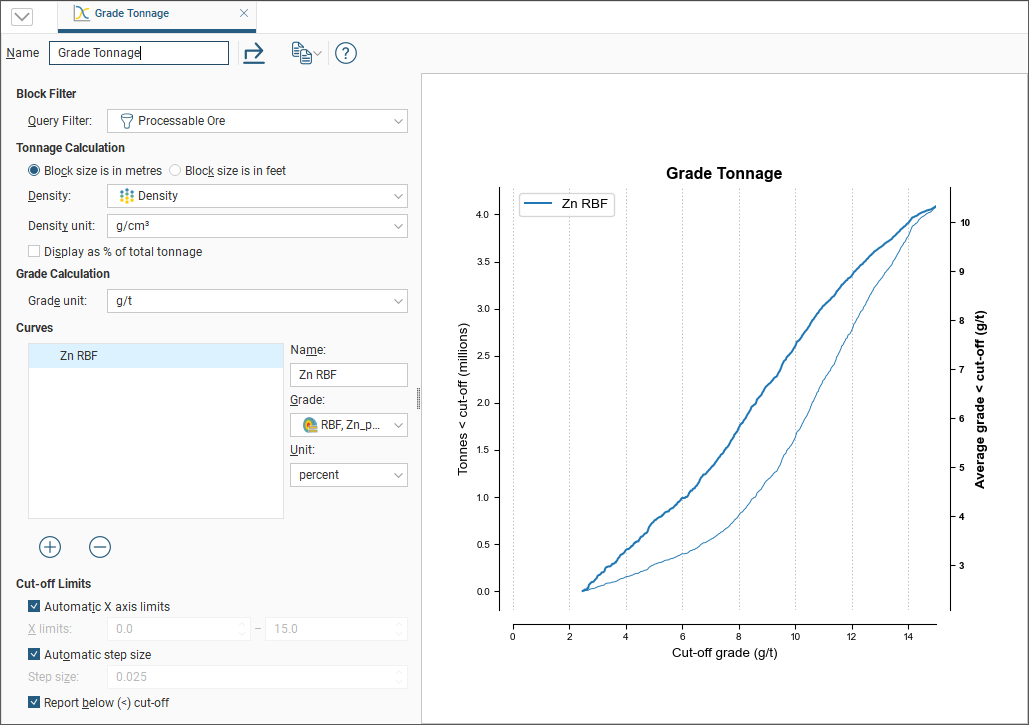Screen dimensions: 1029x725
Task: Open the copy options icon menu
Action: click(305, 53)
